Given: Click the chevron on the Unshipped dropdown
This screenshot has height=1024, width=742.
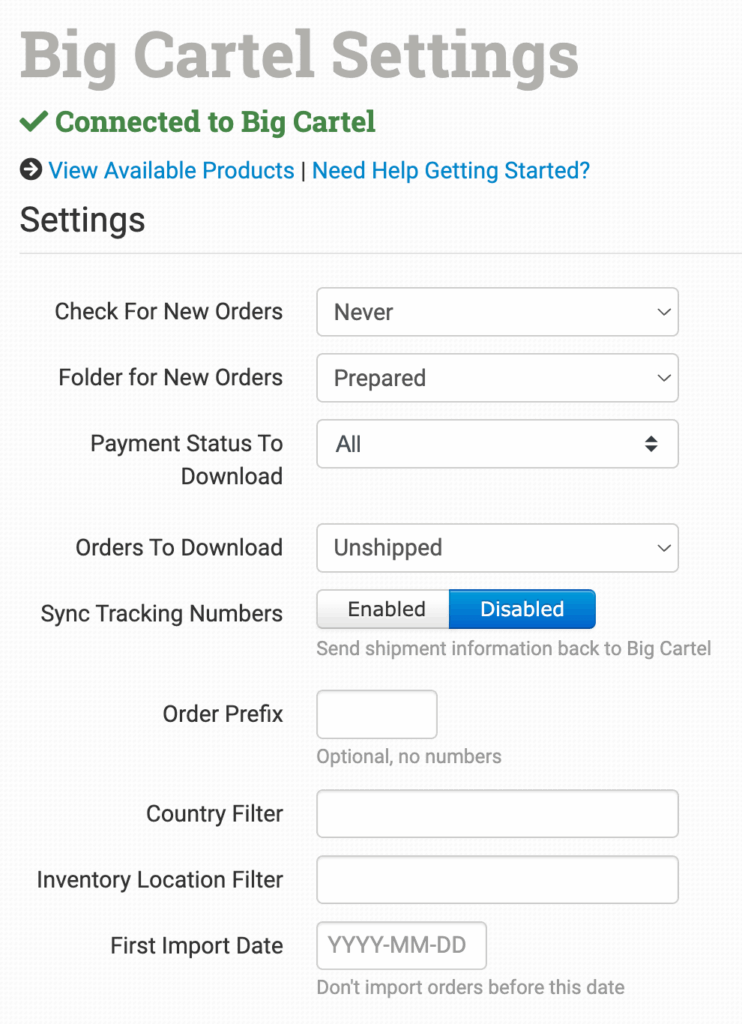Looking at the screenshot, I should click(664, 548).
